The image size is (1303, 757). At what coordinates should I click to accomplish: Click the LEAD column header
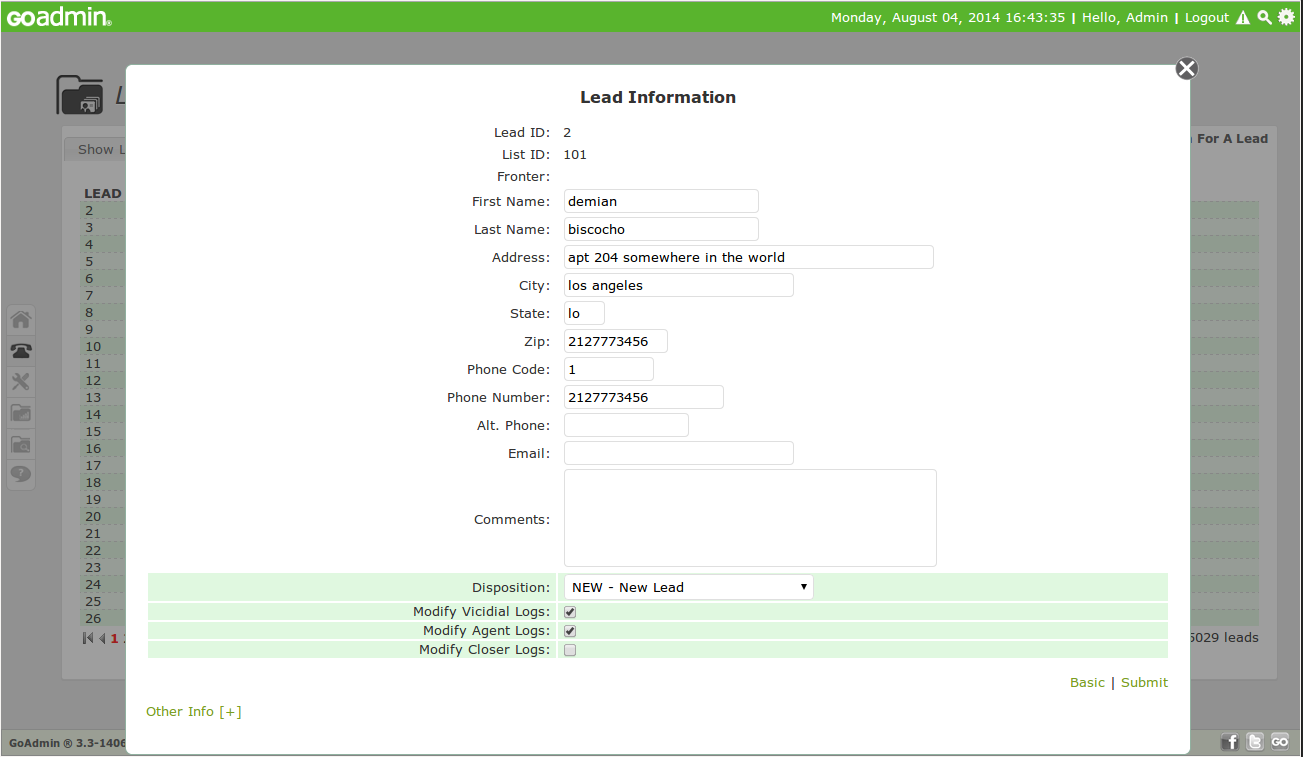point(103,194)
